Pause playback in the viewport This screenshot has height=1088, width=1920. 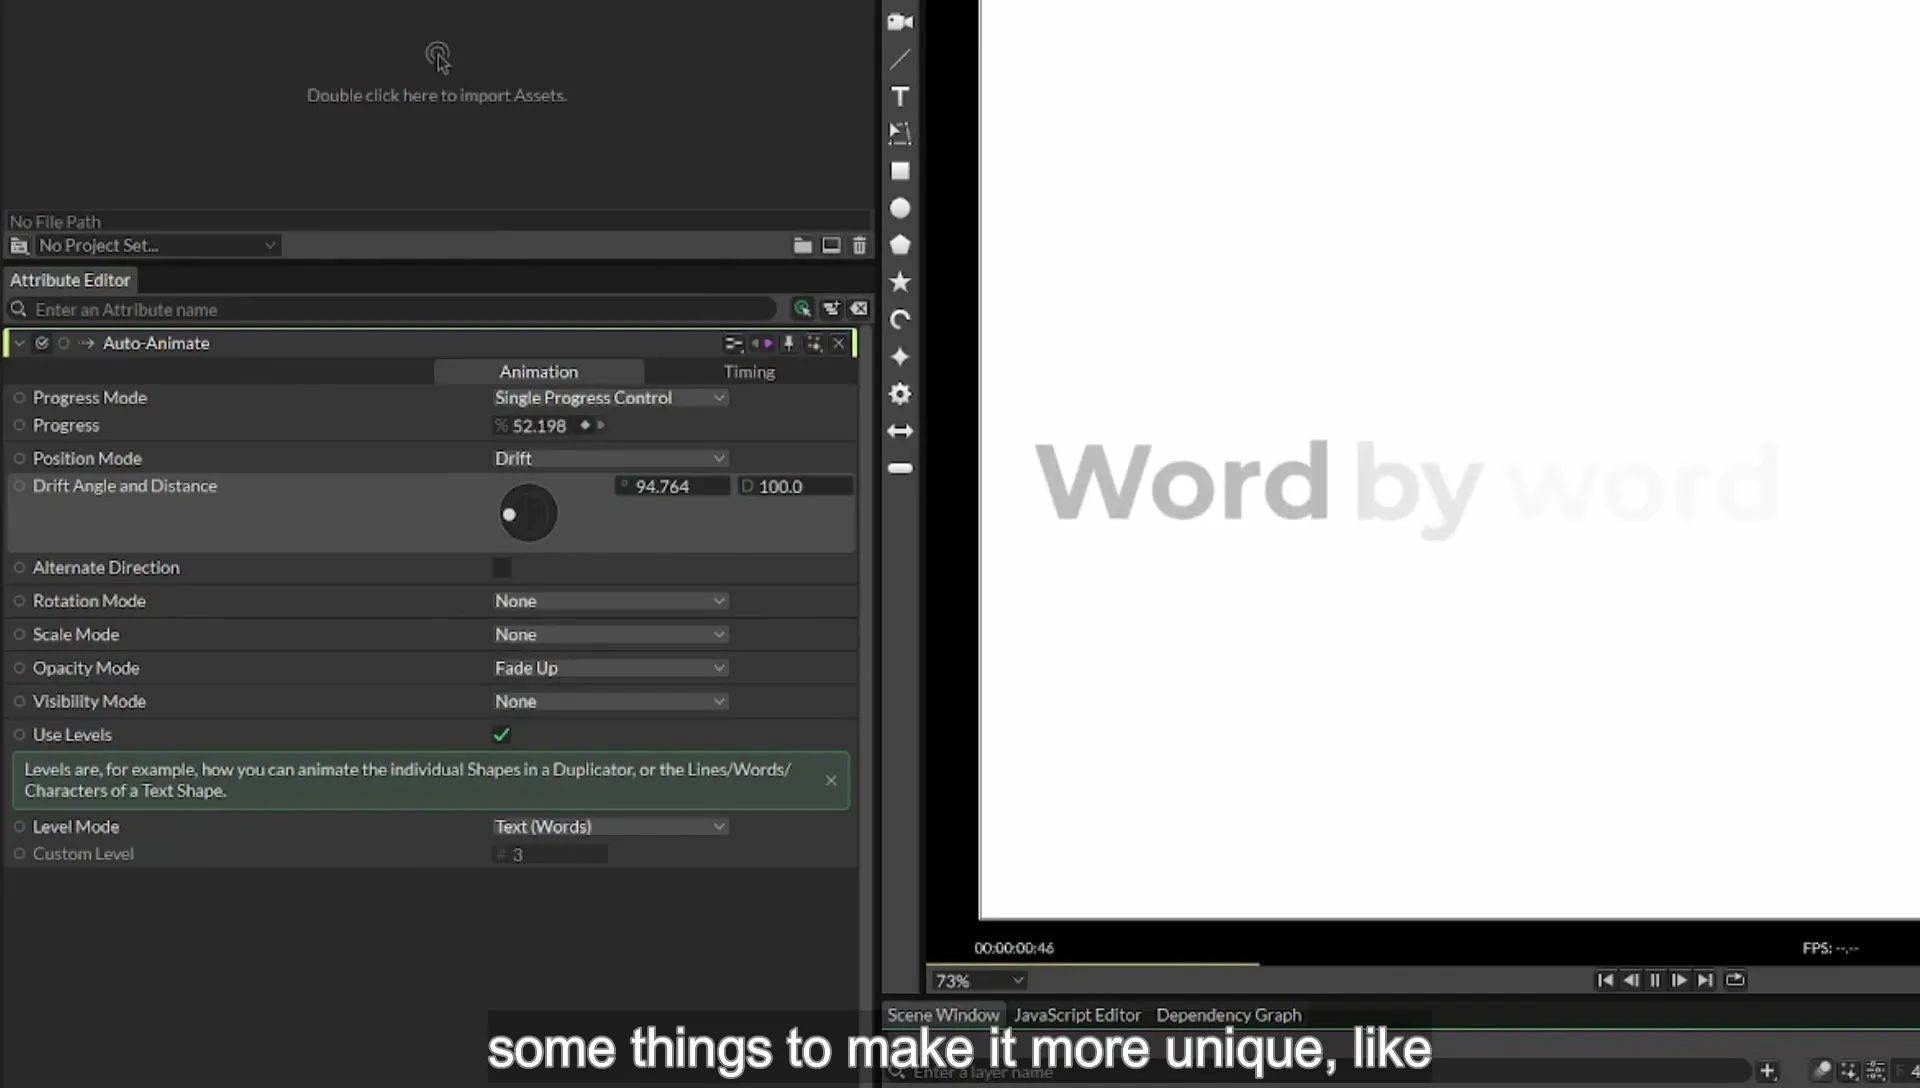[1655, 980]
